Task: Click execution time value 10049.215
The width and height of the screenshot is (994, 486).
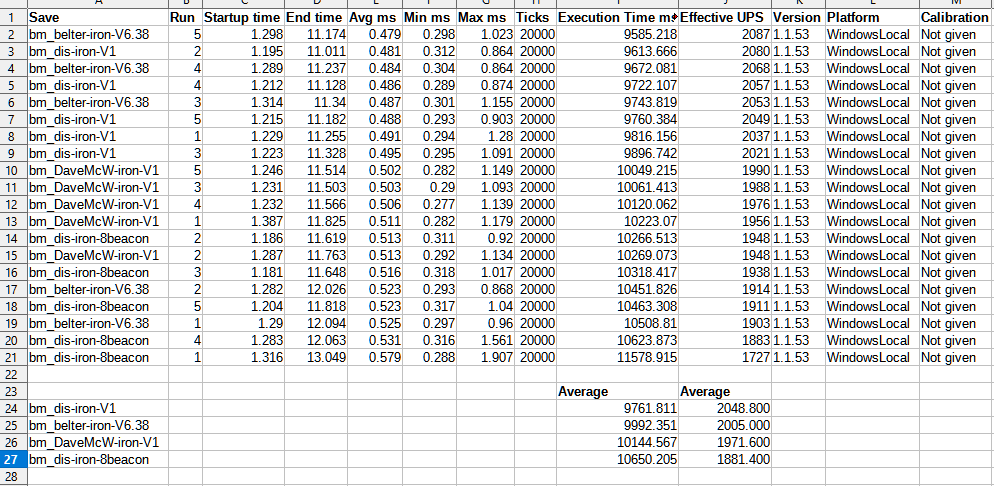Action: (617, 170)
